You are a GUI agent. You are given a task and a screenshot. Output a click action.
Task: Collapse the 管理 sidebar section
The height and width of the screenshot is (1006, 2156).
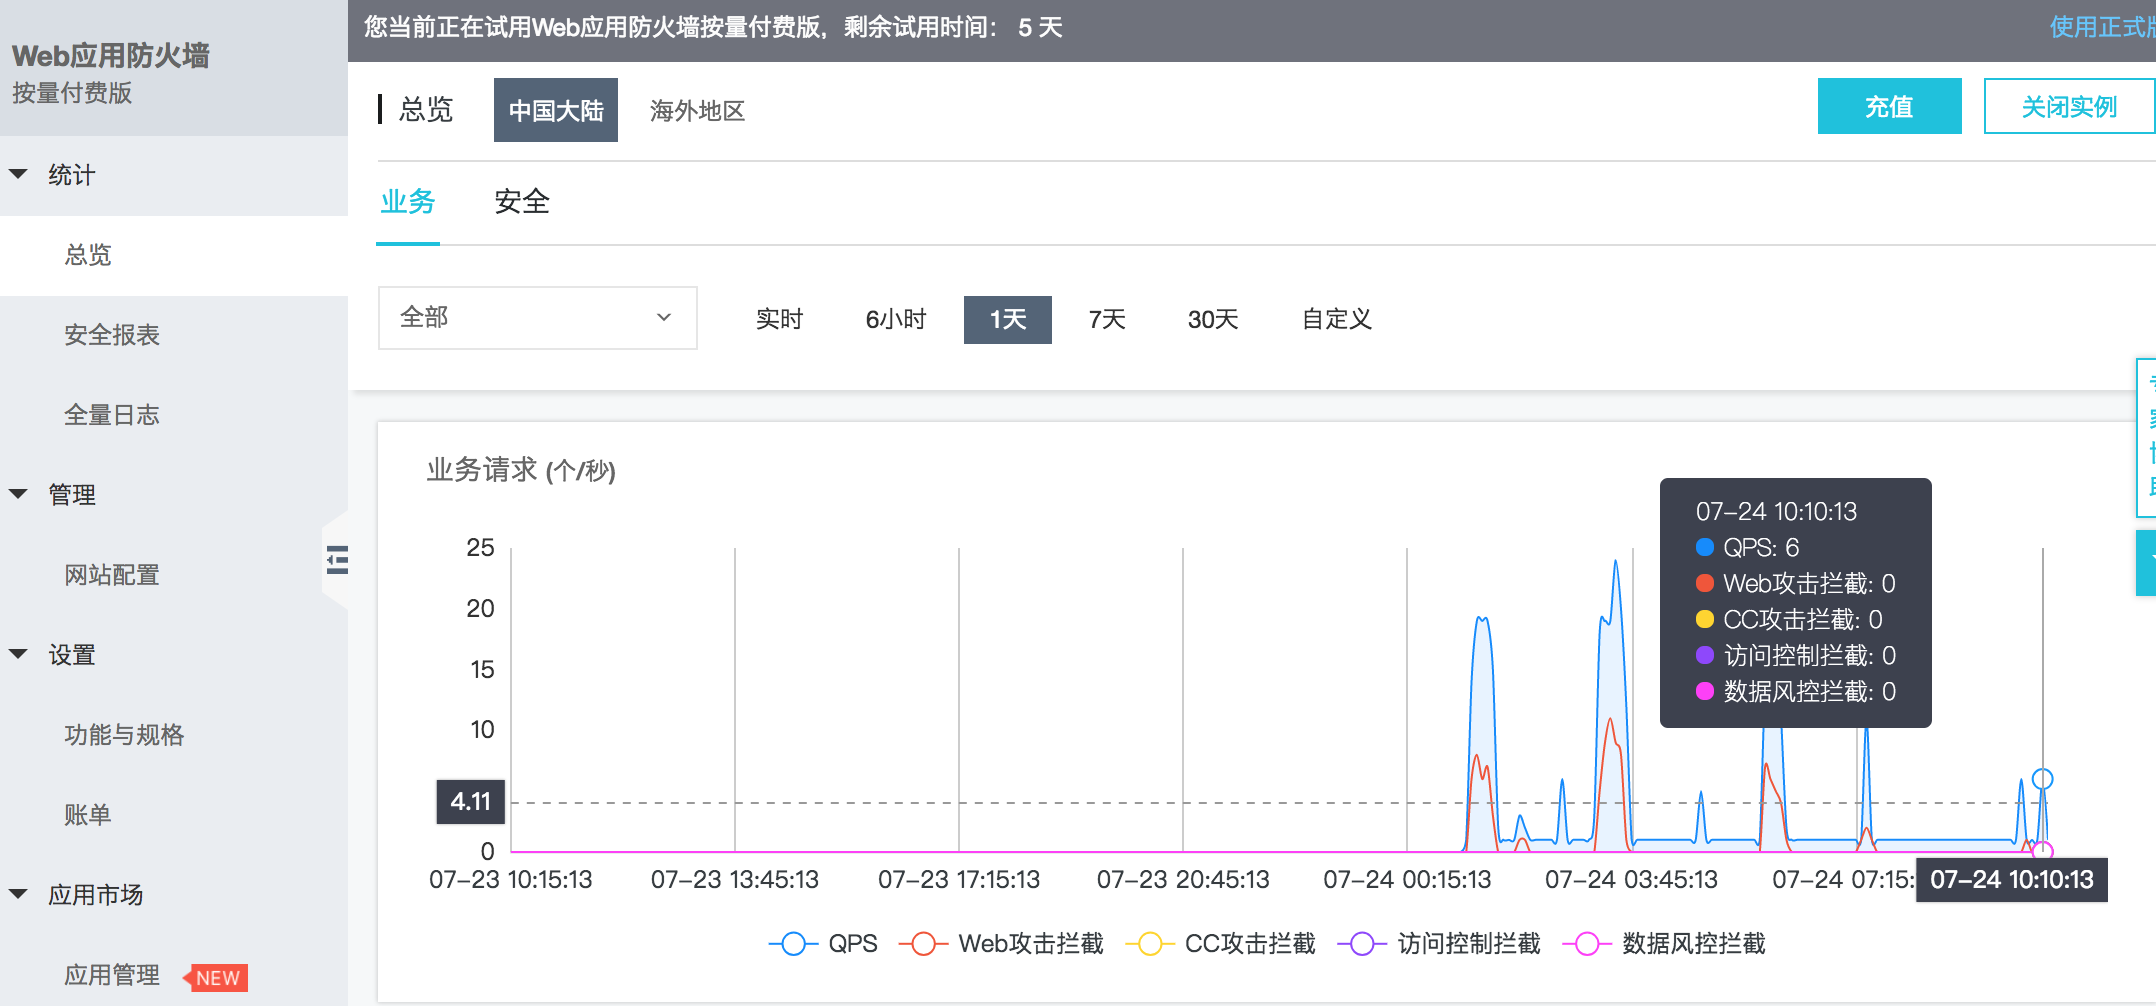coord(70,495)
